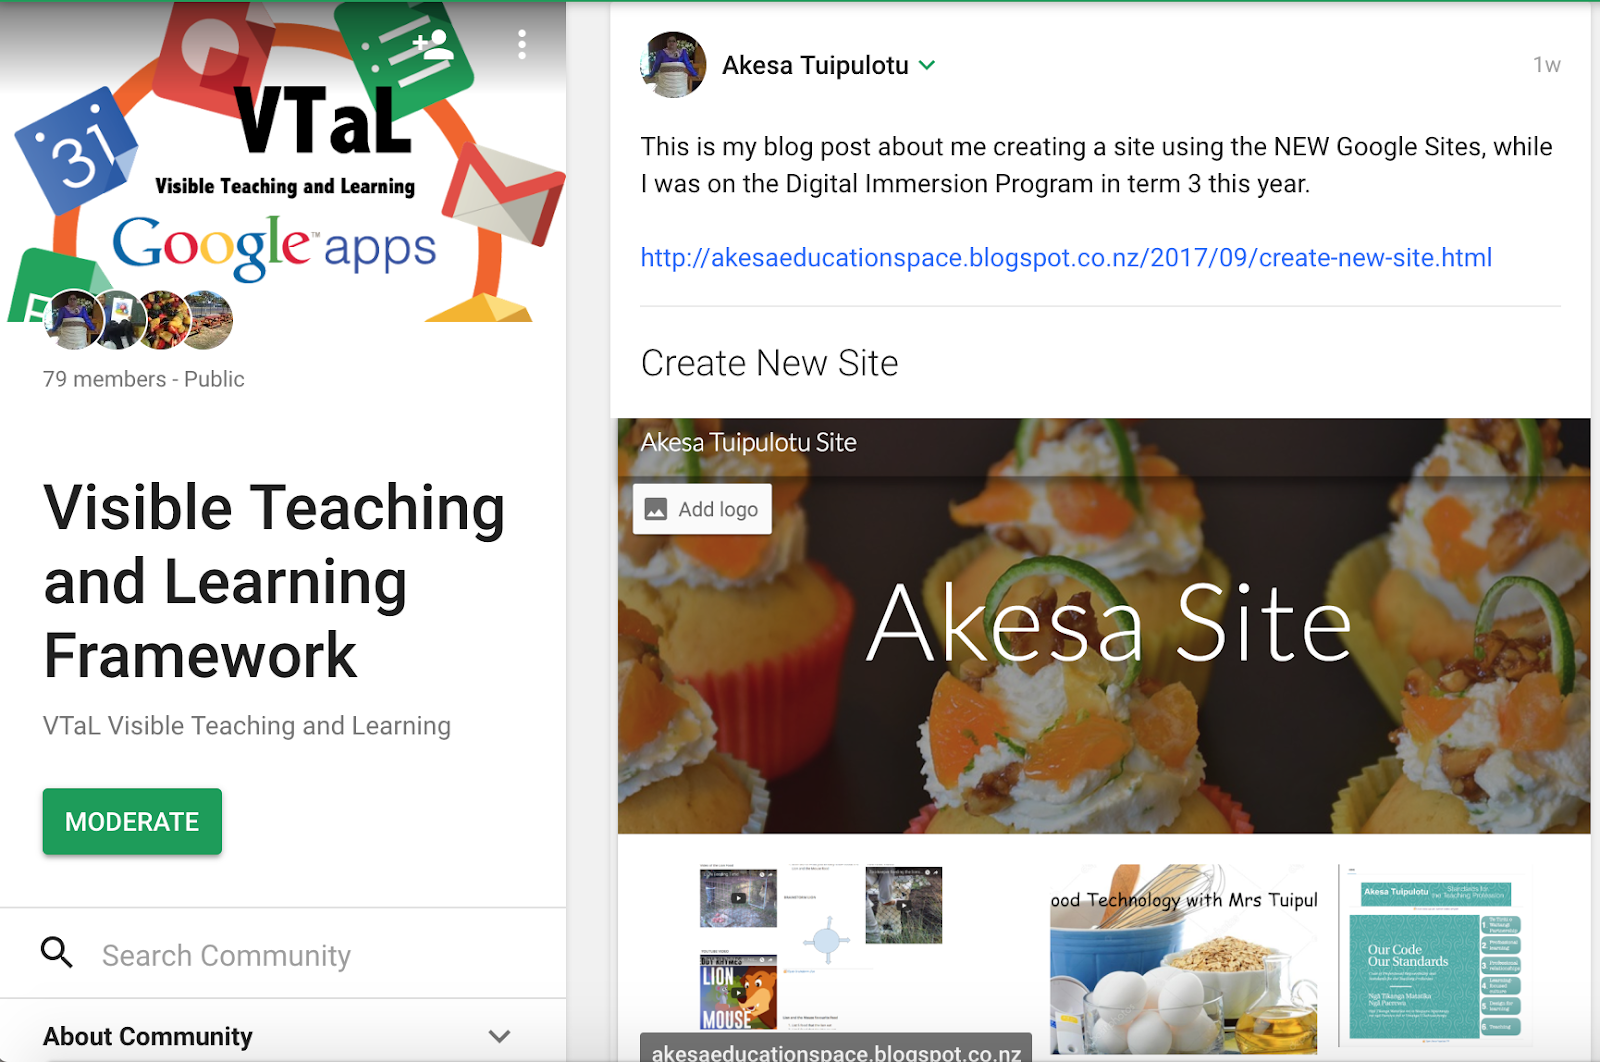Screen dimensions: 1600x1062
Task: Click the Akesa Tuipulotu author name
Action: tap(815, 65)
